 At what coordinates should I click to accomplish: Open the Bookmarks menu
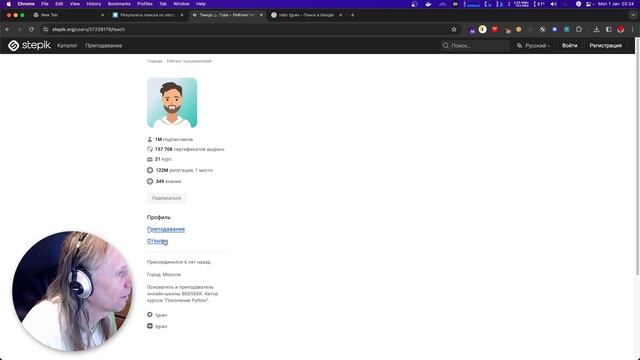pos(119,4)
